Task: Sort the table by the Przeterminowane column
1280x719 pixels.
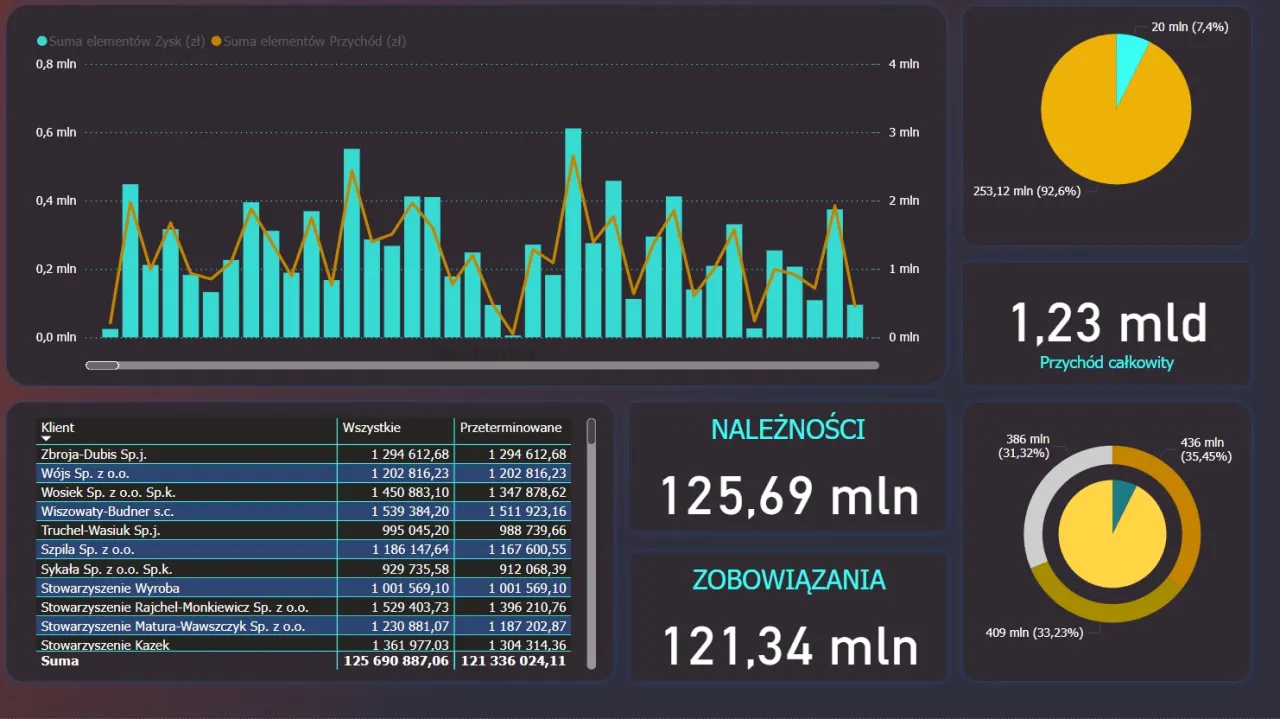Action: coord(511,427)
